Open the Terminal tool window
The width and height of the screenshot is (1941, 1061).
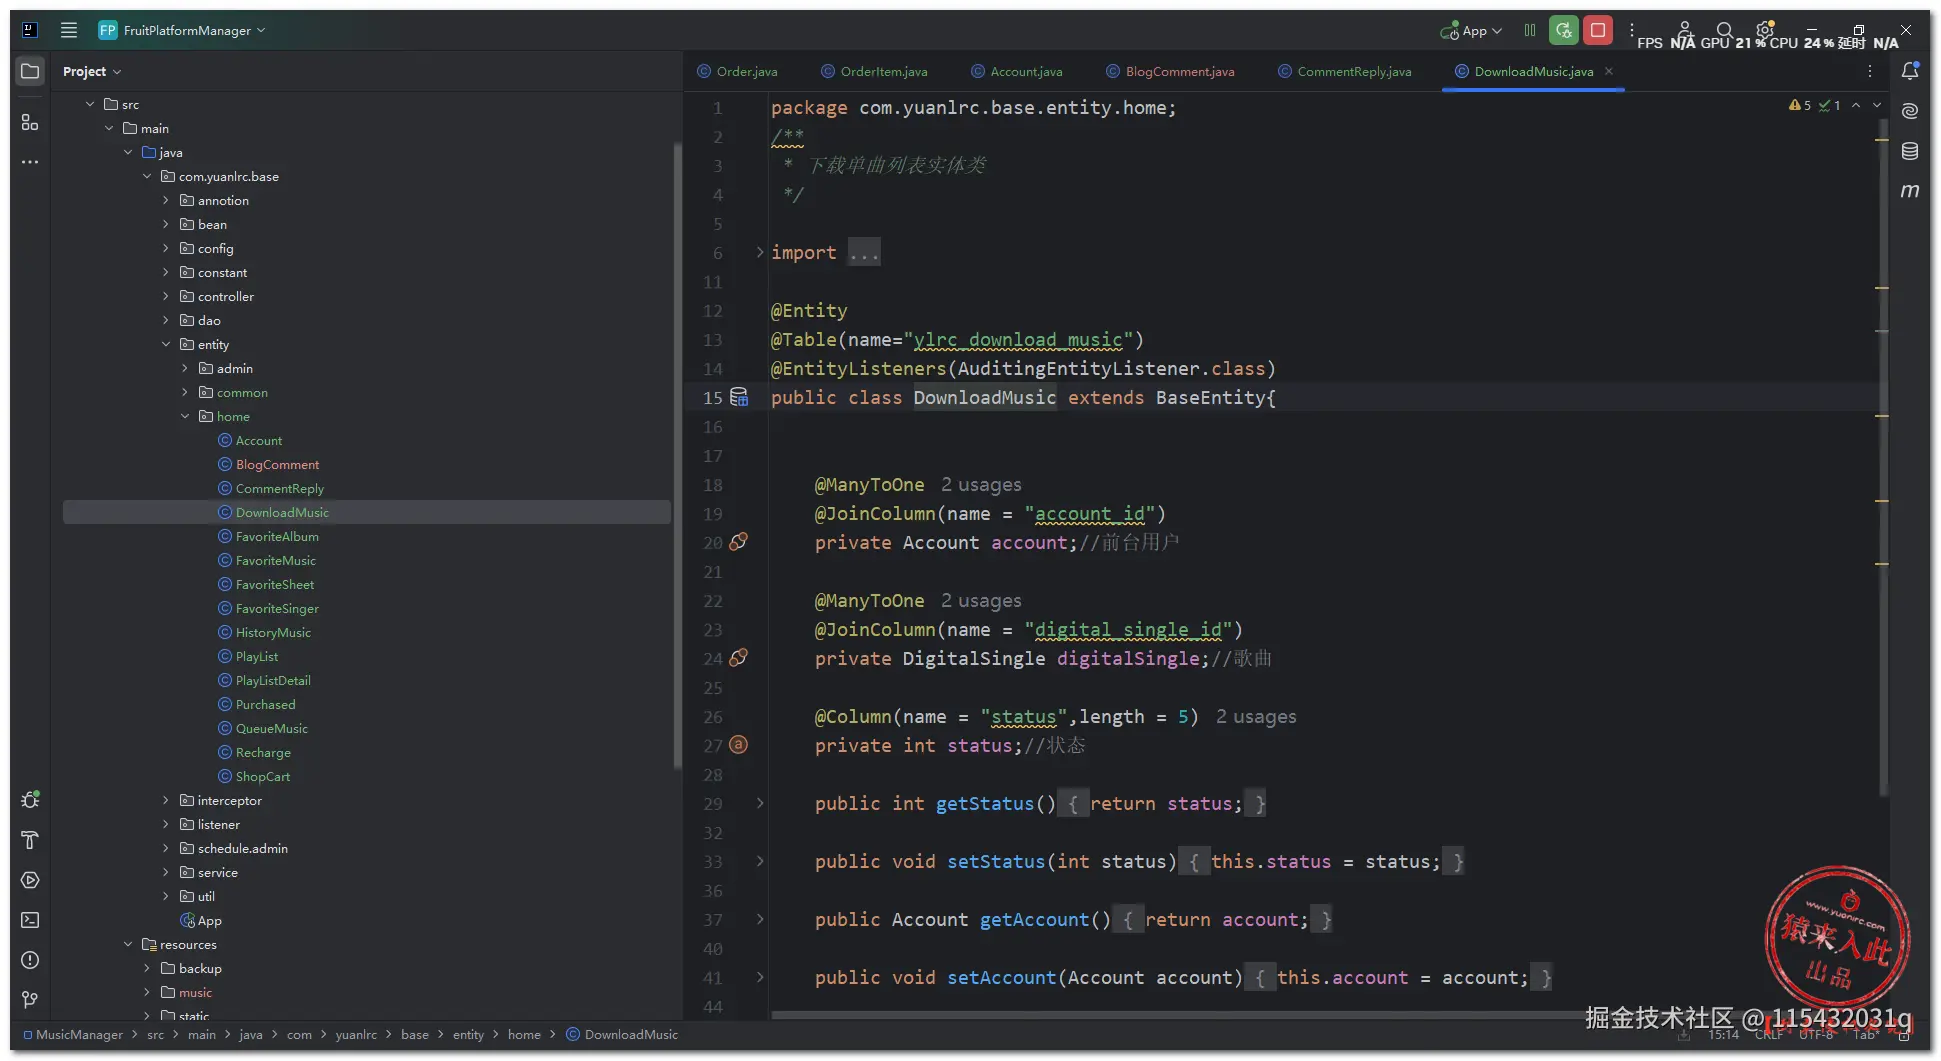[30, 920]
